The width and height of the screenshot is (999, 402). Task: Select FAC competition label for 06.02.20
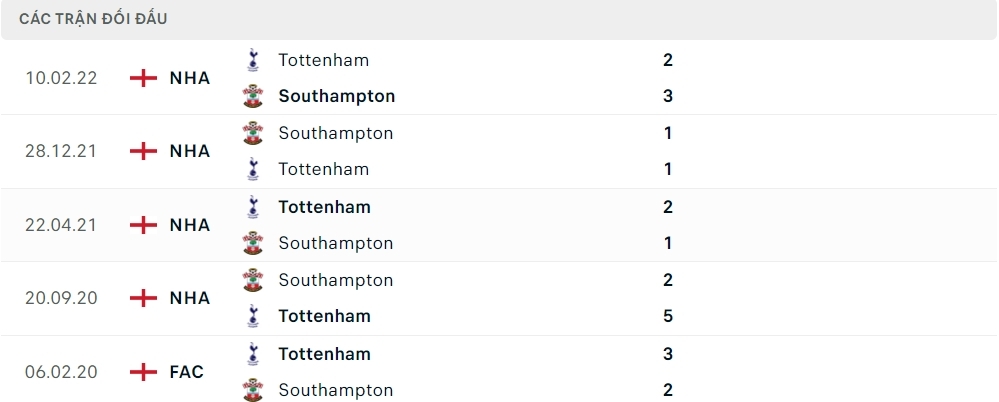click(187, 372)
